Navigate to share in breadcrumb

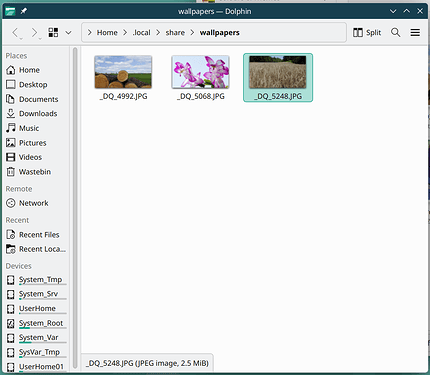(175, 33)
